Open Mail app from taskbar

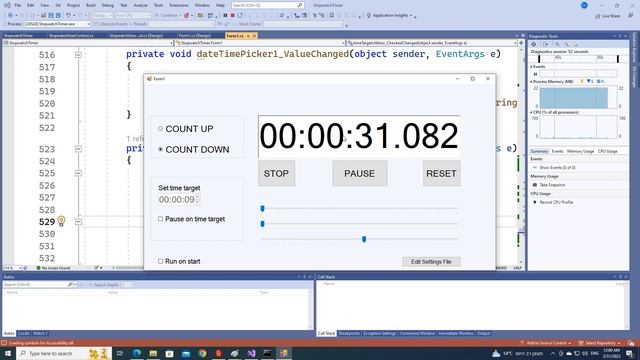click(x=186, y=353)
